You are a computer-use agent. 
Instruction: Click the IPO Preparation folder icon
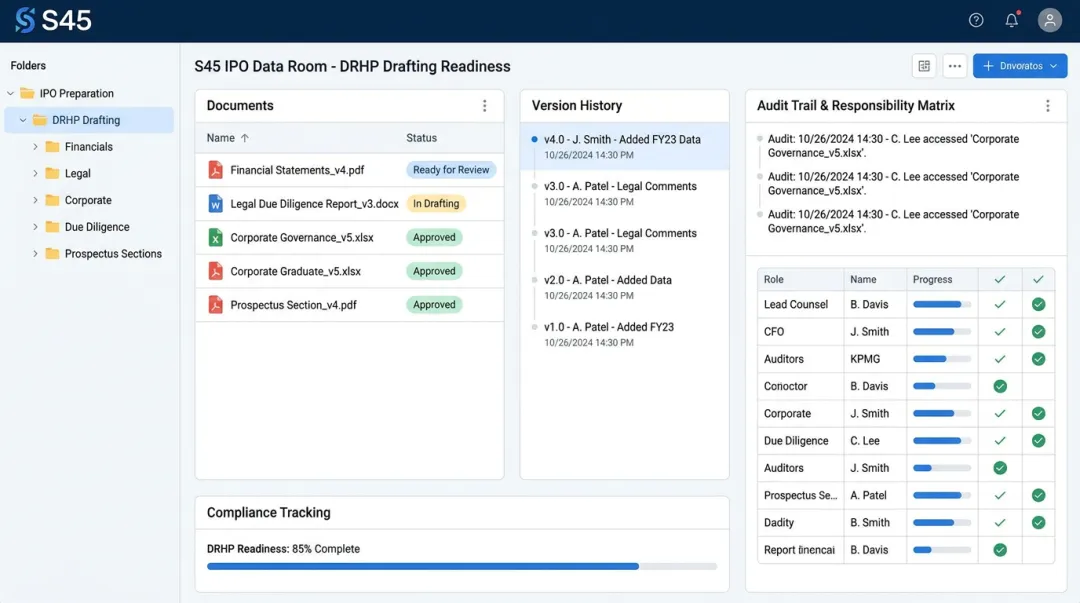pos(27,93)
